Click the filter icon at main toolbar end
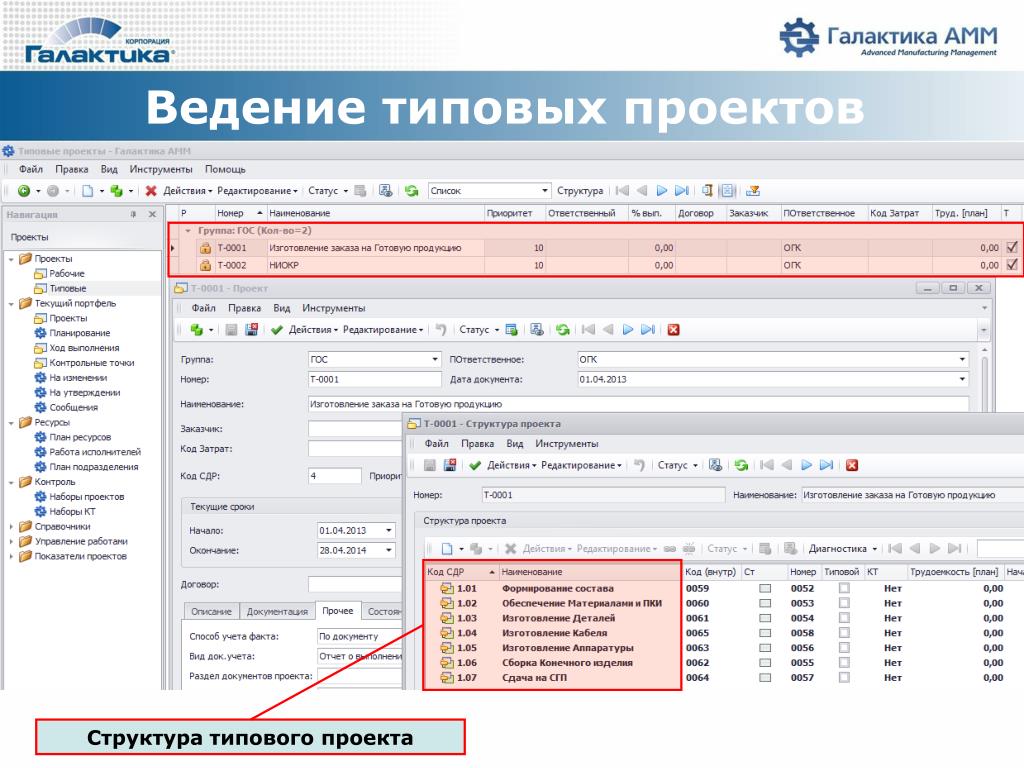1024x768 pixels. tap(753, 191)
